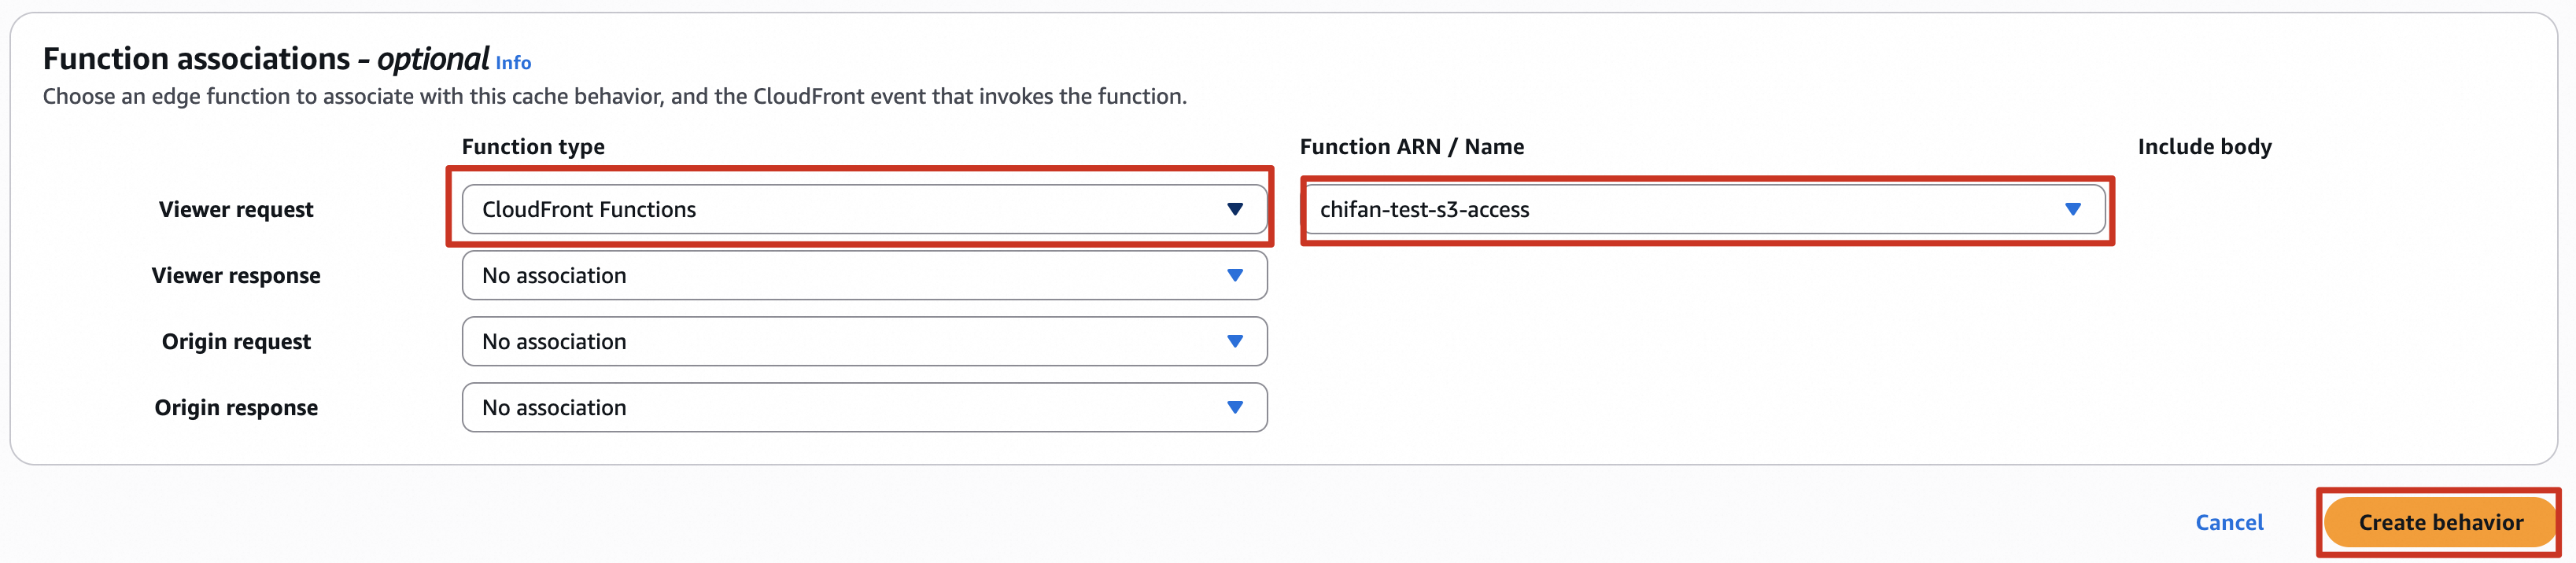The width and height of the screenshot is (2576, 563).
Task: Click the Origin response row label
Action: click(x=236, y=407)
